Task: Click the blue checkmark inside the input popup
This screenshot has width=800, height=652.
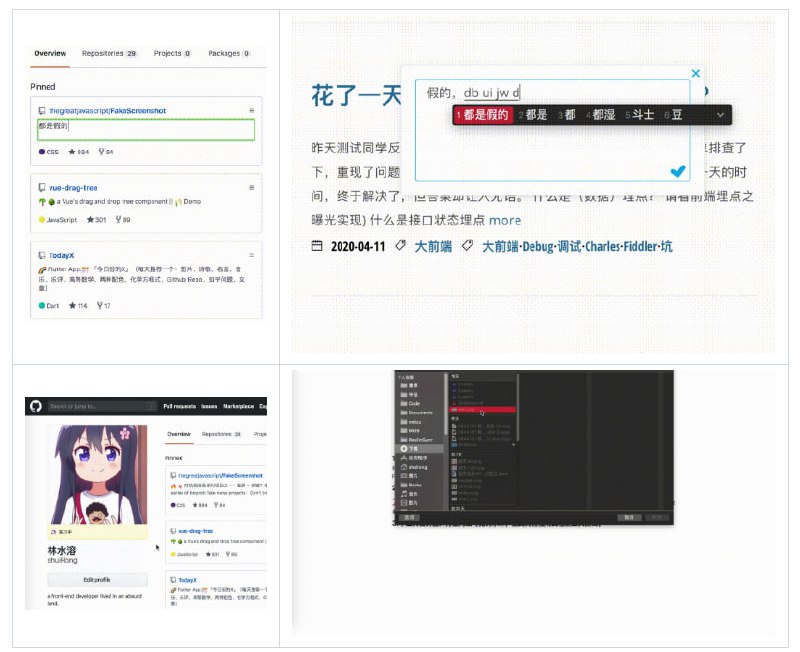Action: [x=677, y=172]
